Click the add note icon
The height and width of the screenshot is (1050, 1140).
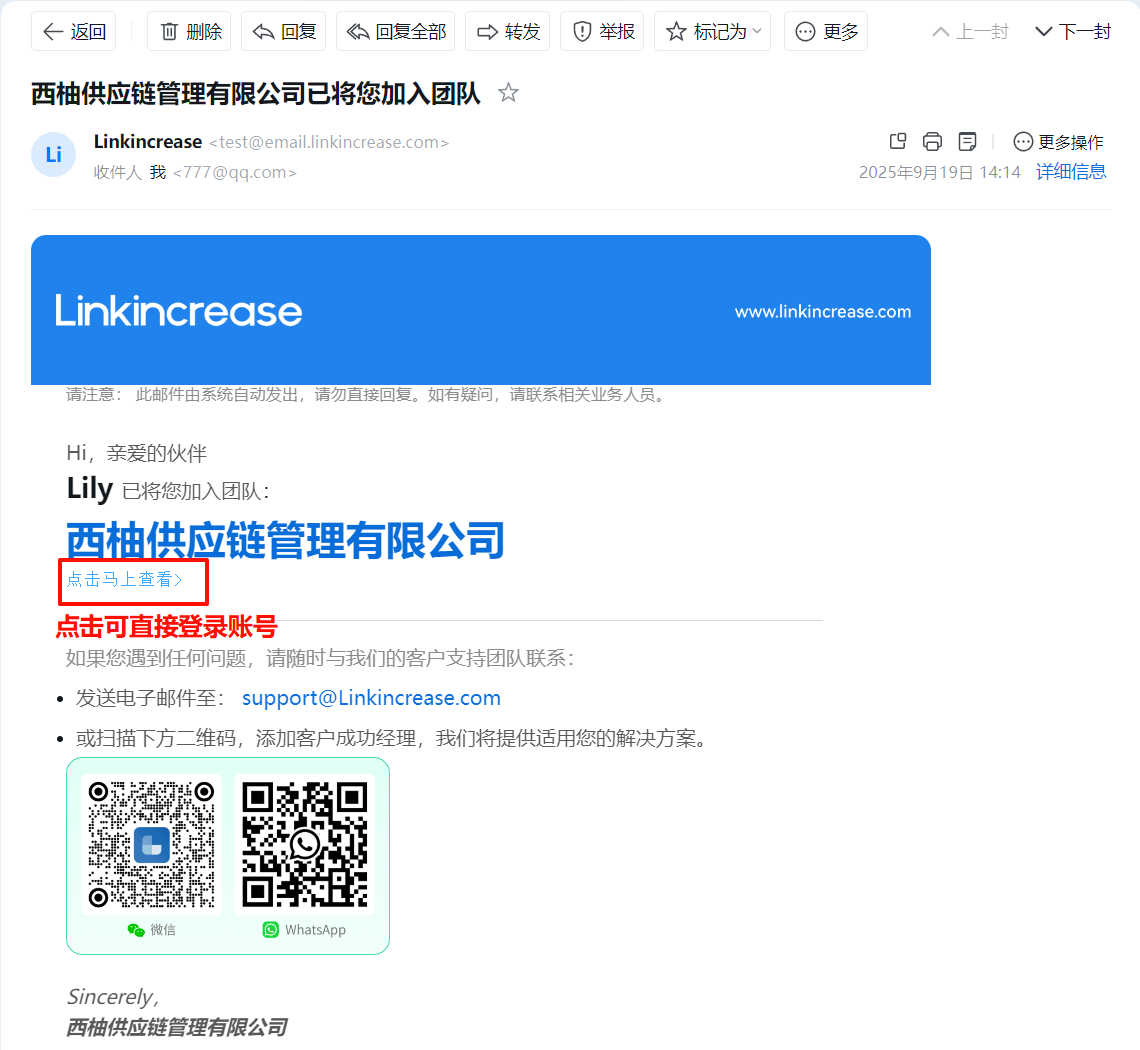click(967, 141)
